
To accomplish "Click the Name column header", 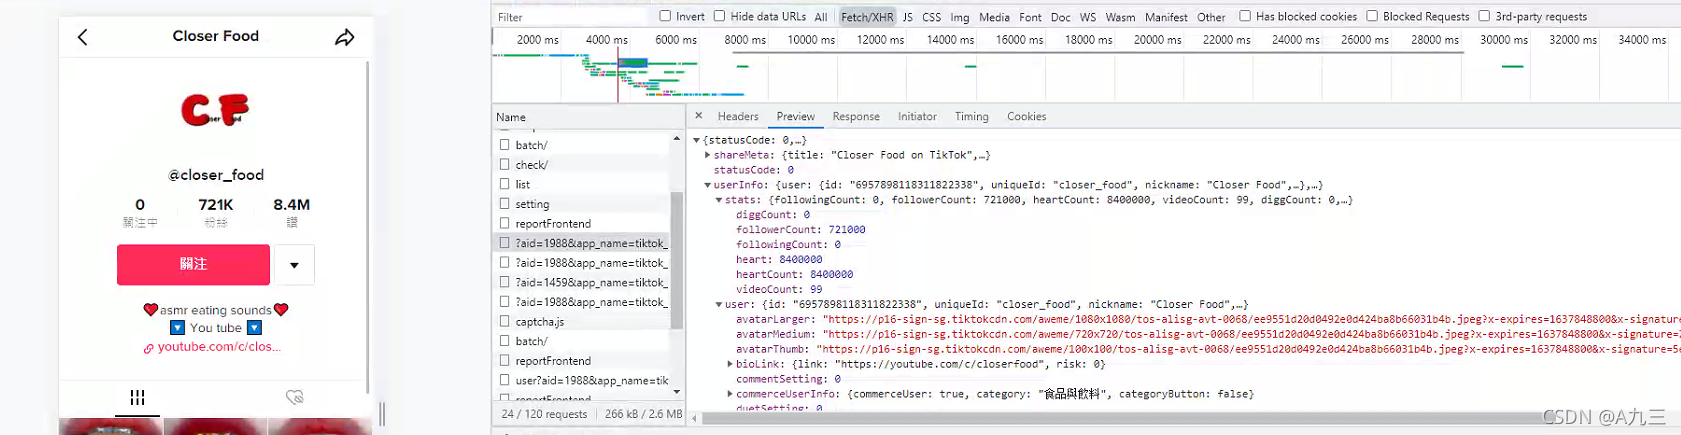I will pos(588,117).
